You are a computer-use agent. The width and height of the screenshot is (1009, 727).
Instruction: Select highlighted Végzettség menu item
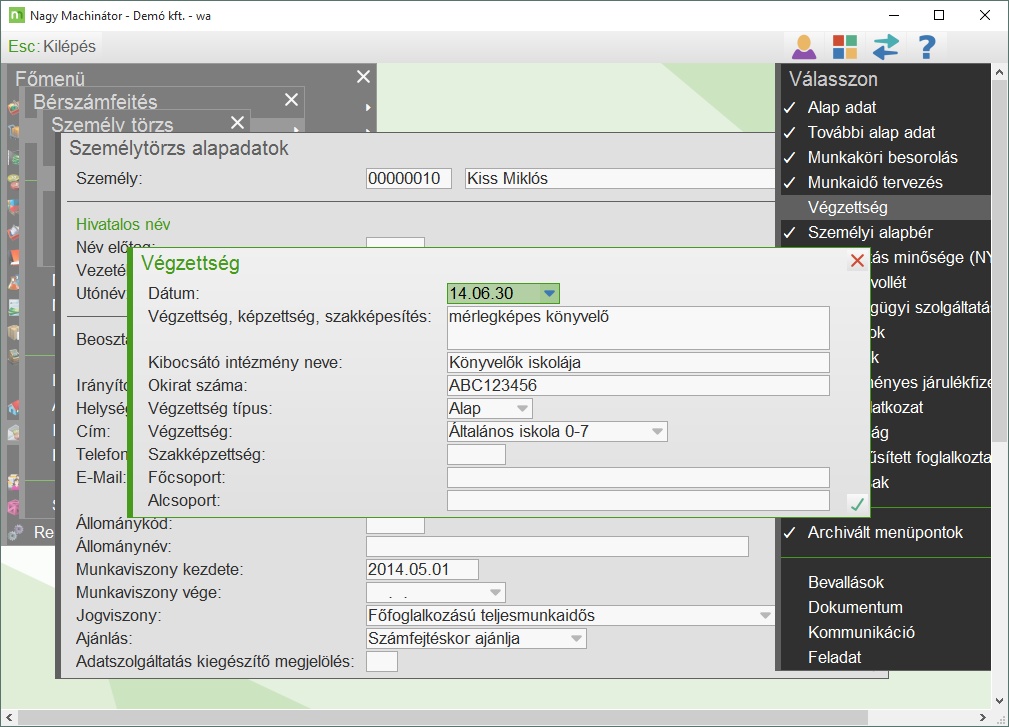pos(886,208)
